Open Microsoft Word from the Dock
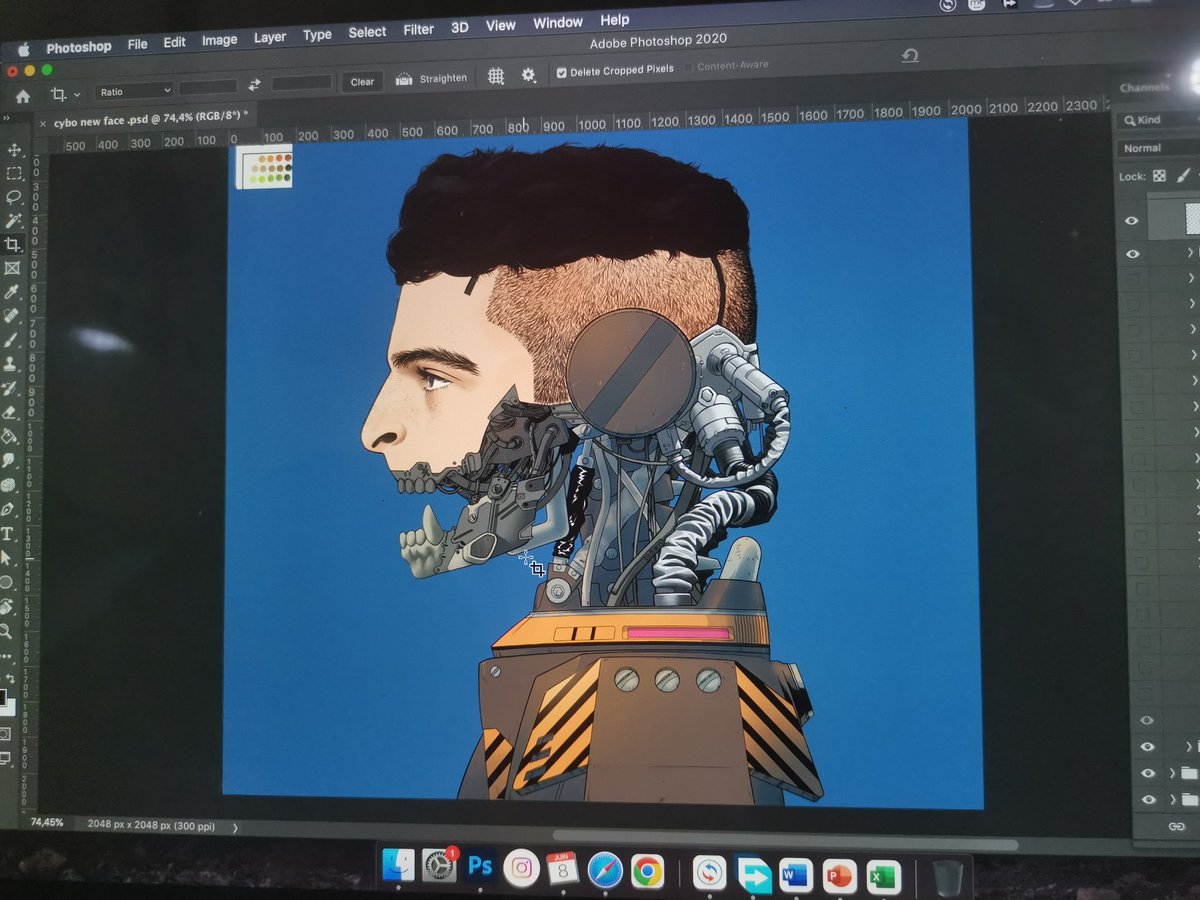Image resolution: width=1200 pixels, height=900 pixels. [796, 876]
